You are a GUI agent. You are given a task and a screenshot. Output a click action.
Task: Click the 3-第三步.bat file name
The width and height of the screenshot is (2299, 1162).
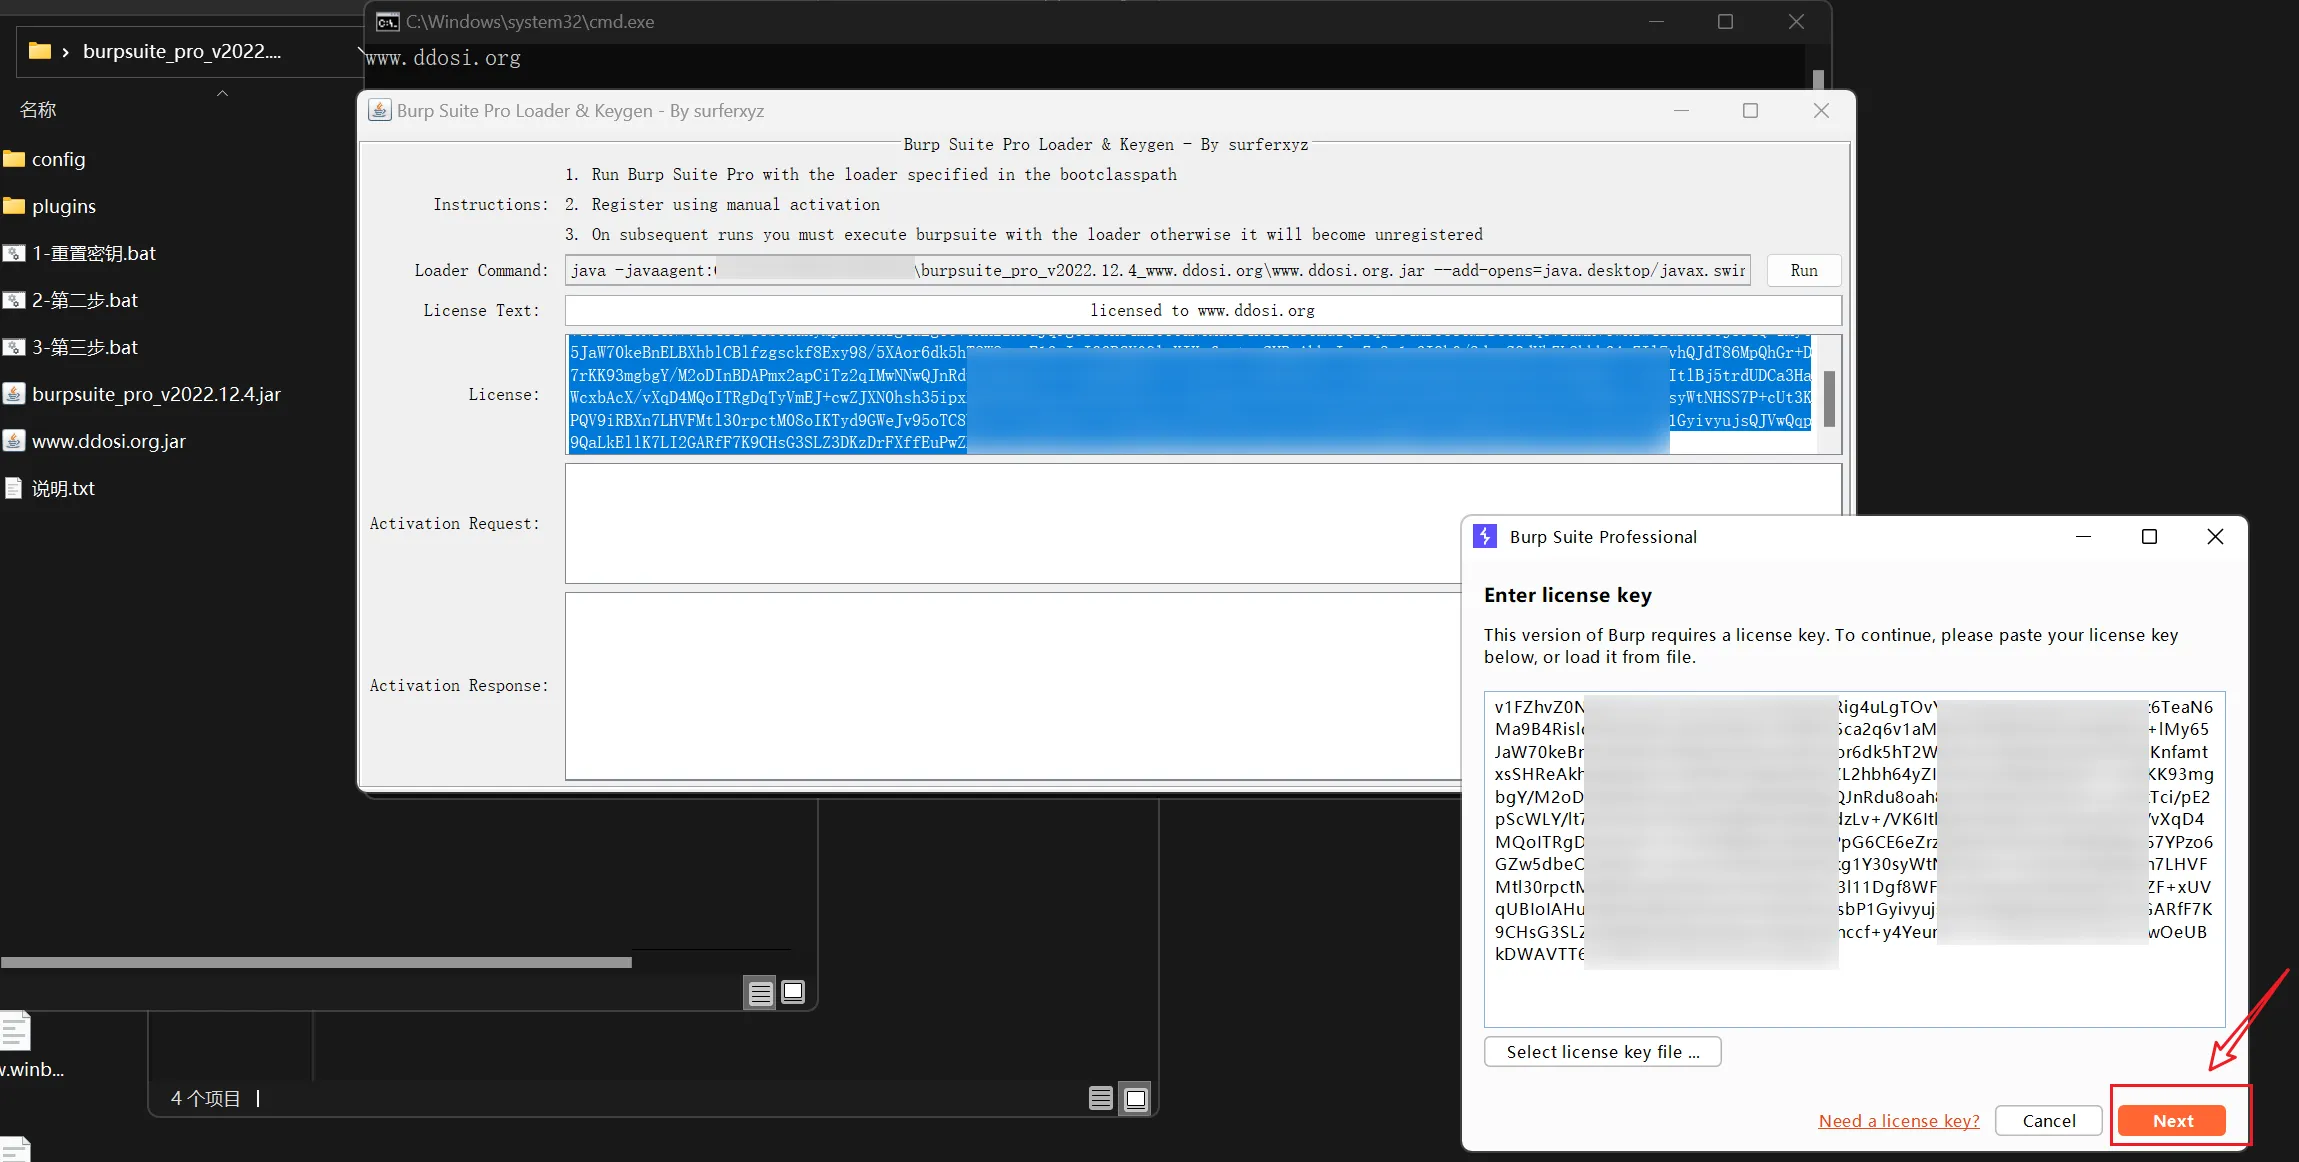click(x=85, y=347)
